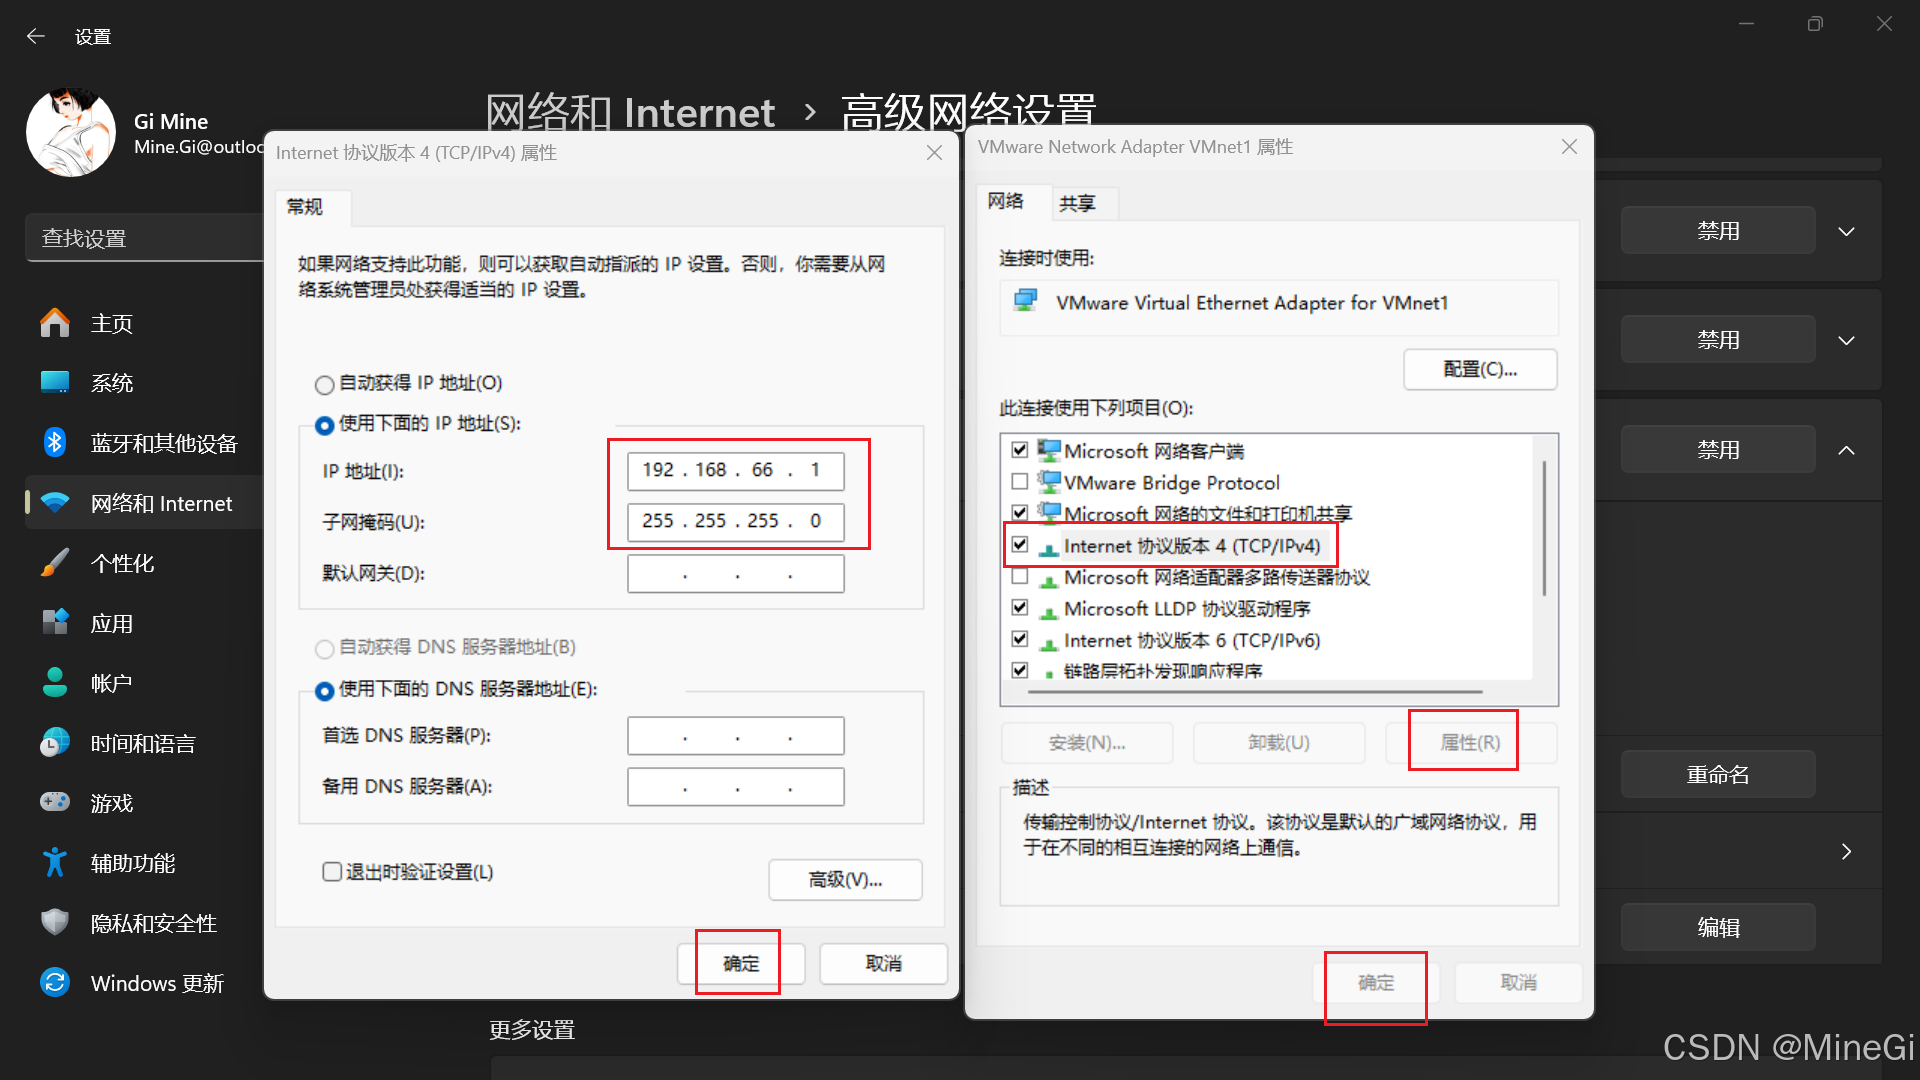Click the Gaming (游戏) controller icon
This screenshot has width=1920, height=1080.
point(55,803)
